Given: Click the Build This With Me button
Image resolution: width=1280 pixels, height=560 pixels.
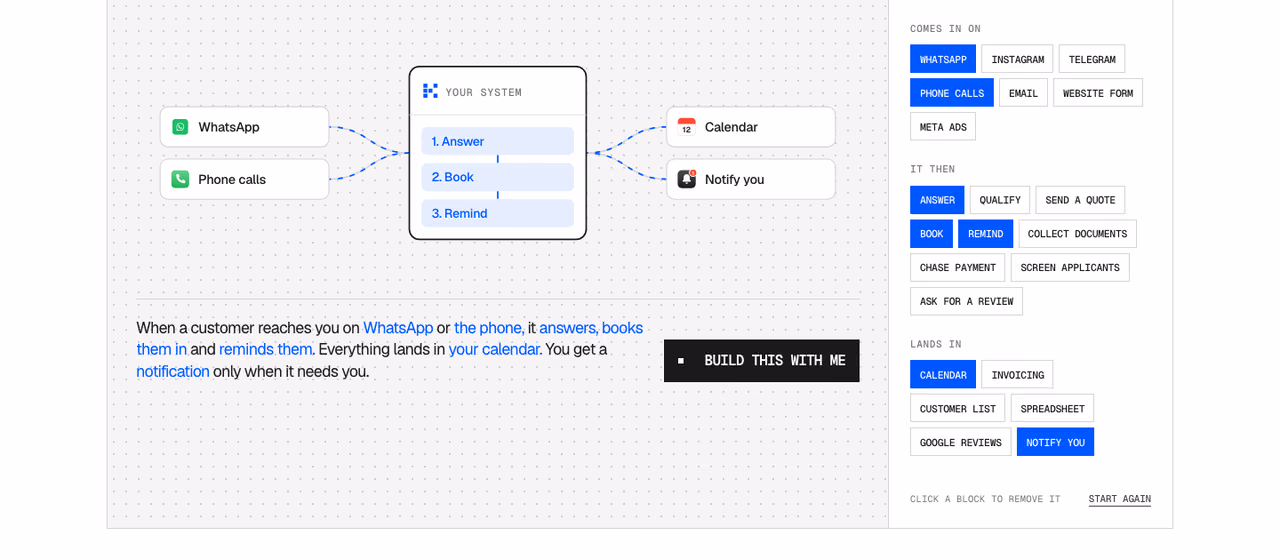Looking at the screenshot, I should (762, 361).
